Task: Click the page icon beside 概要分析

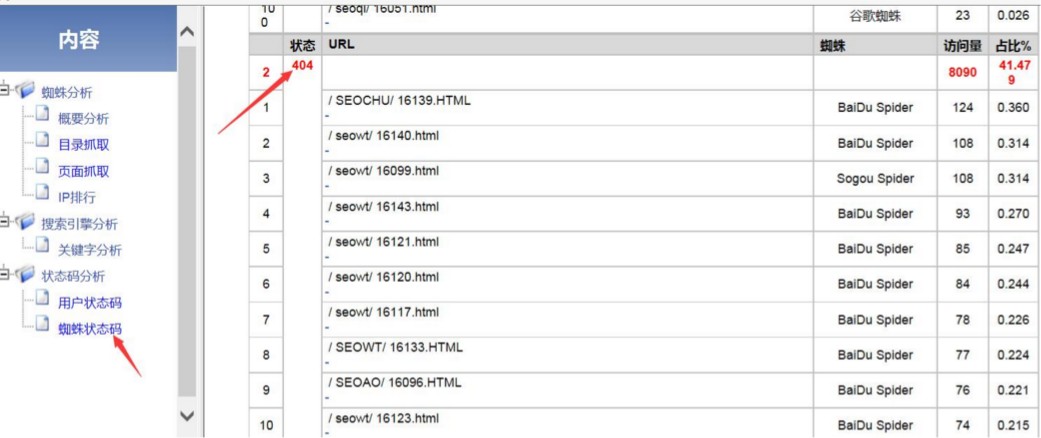Action: 42,116
